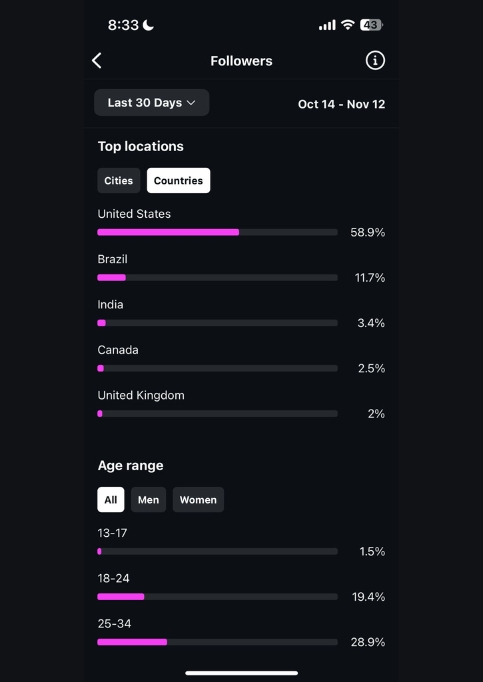Tap the battery indicator in status bar
The image size is (483, 682).
click(x=371, y=25)
